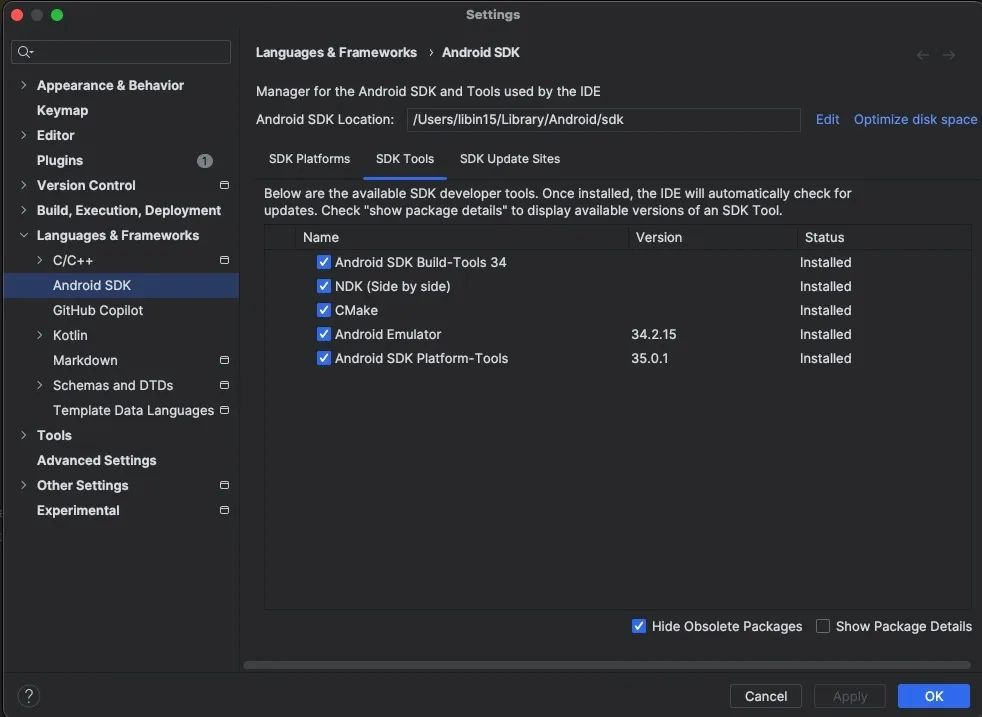This screenshot has width=982, height=717.
Task: Collapse Languages & Frameworks section
Action: pos(24,235)
